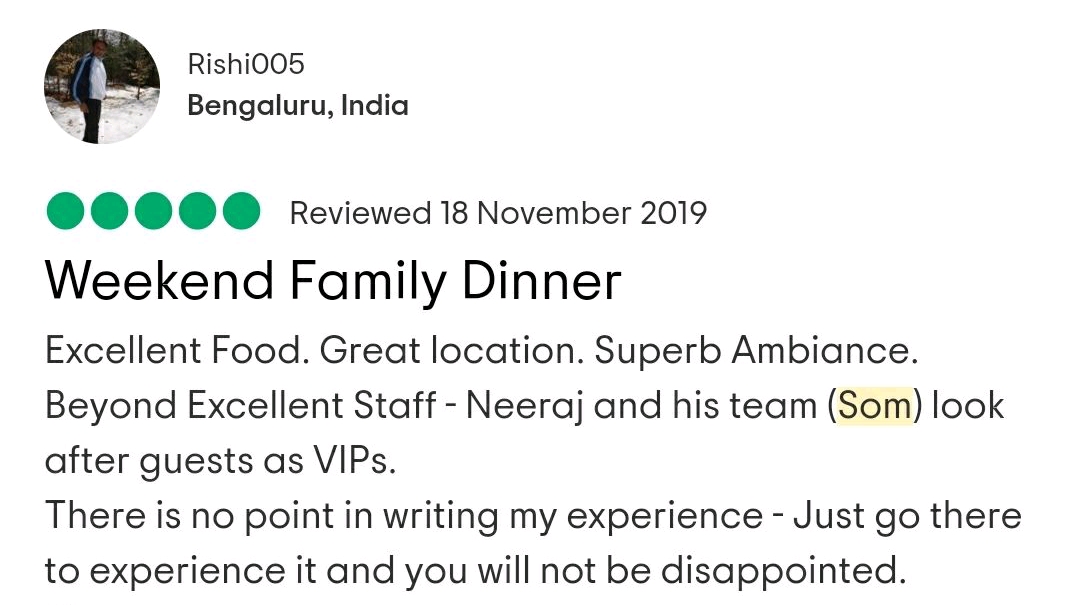The height and width of the screenshot is (605, 1074).
Task: Click the fifth green rating bubble
Action: coord(241,211)
